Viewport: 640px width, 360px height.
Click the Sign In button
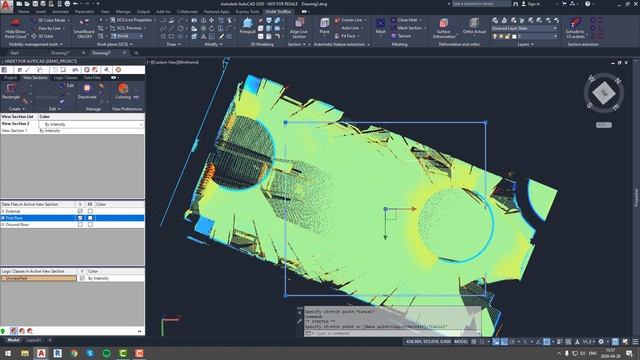tap(531, 4)
